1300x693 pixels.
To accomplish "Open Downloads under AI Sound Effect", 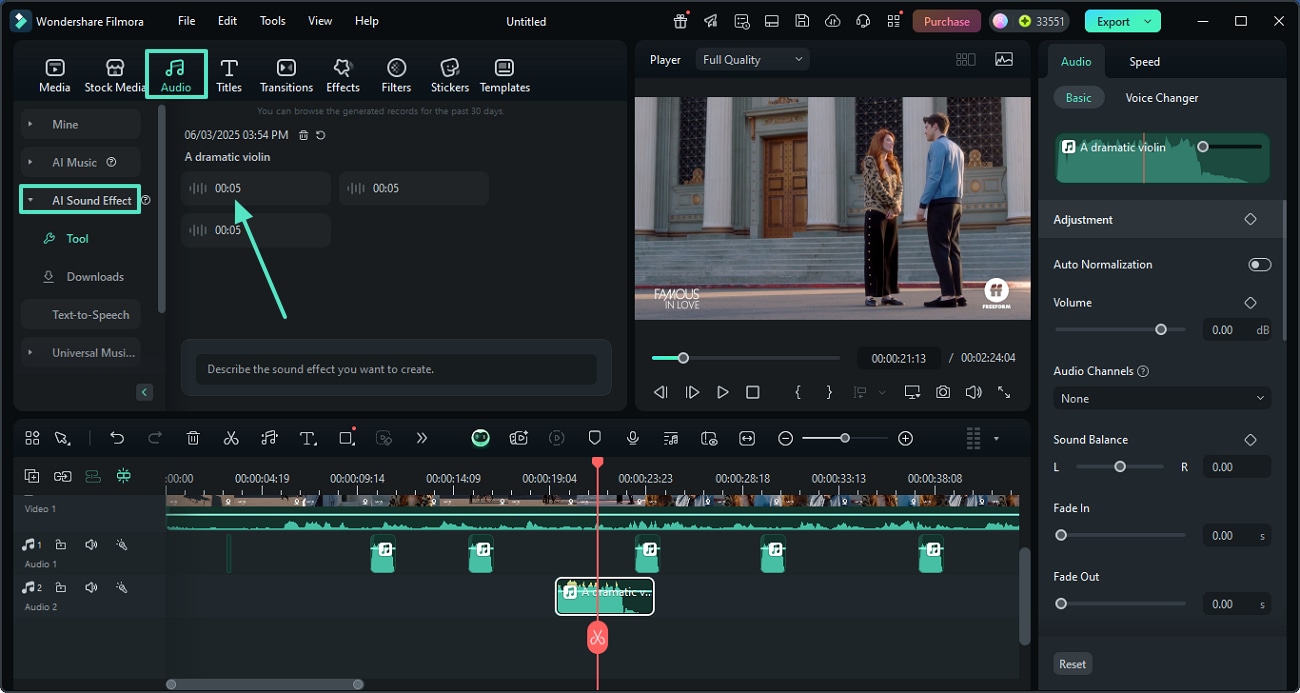I will [x=84, y=276].
